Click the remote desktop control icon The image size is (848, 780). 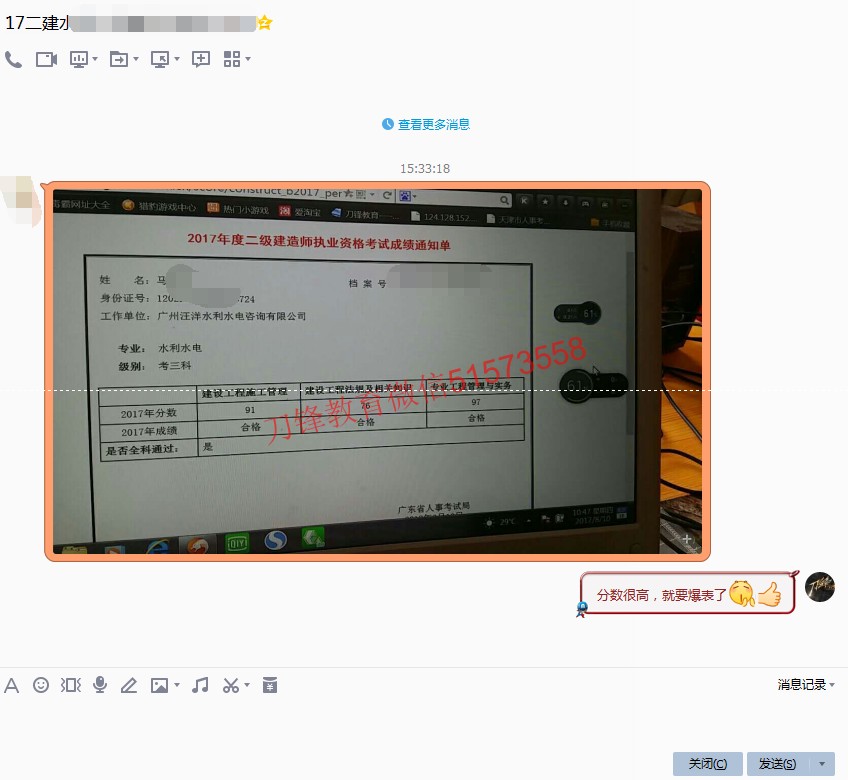(x=160, y=59)
